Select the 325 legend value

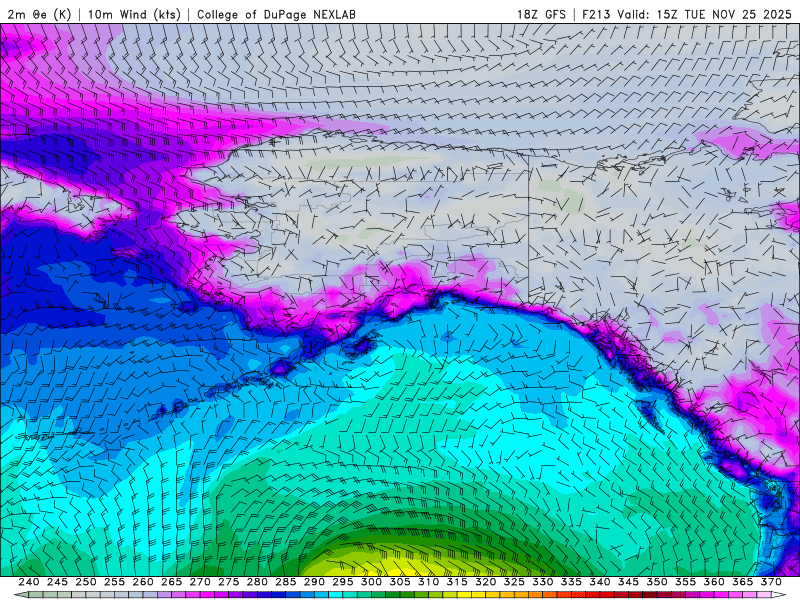514,582
